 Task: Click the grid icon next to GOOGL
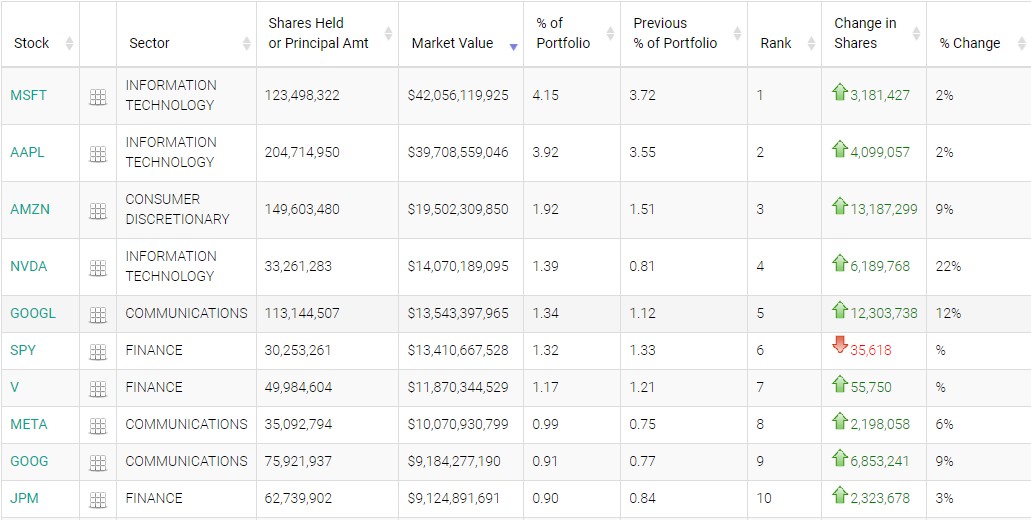point(98,315)
